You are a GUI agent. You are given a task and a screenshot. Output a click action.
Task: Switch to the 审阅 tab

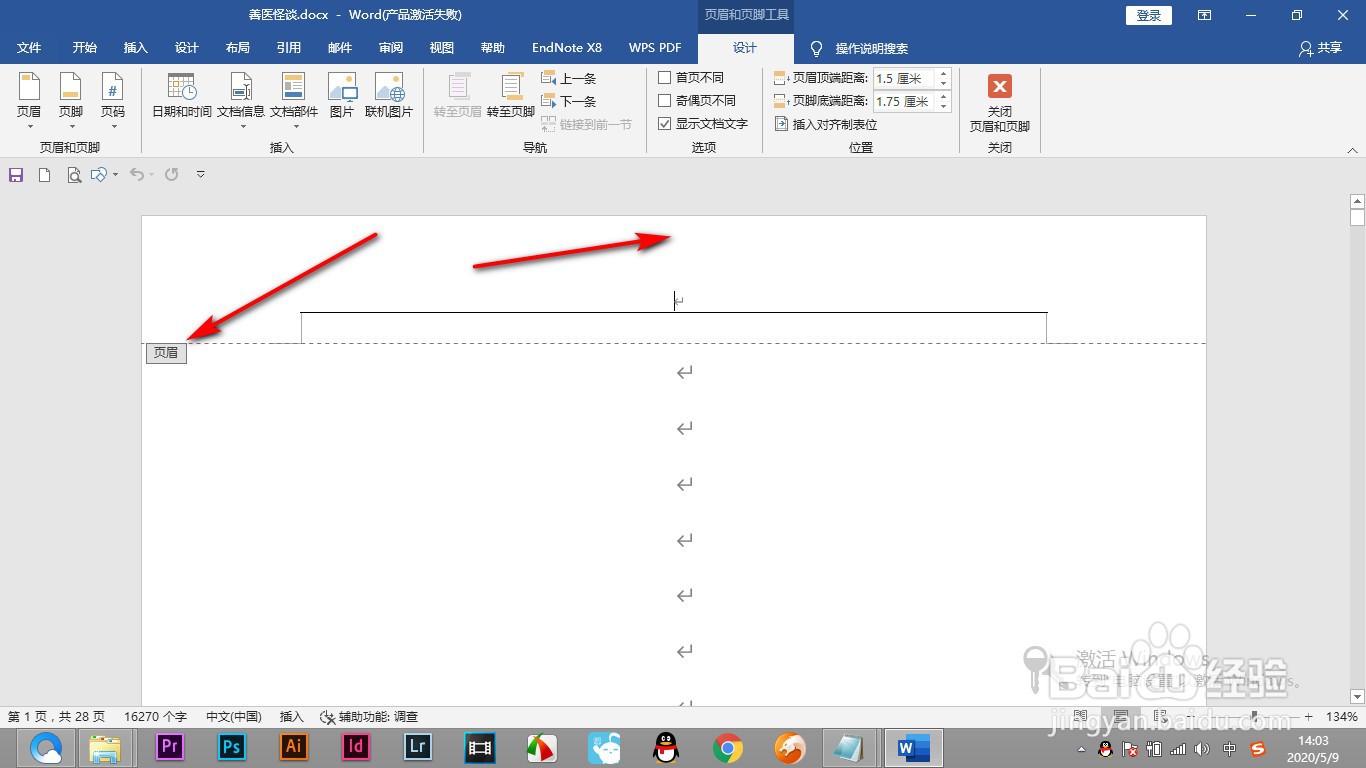(391, 48)
